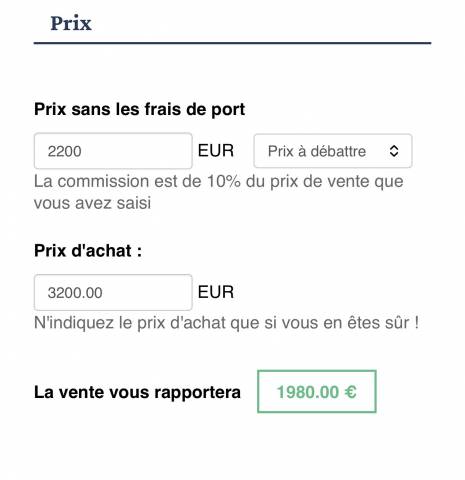Click the word commission in the note
This screenshot has width=465, height=480.
tap(103, 182)
